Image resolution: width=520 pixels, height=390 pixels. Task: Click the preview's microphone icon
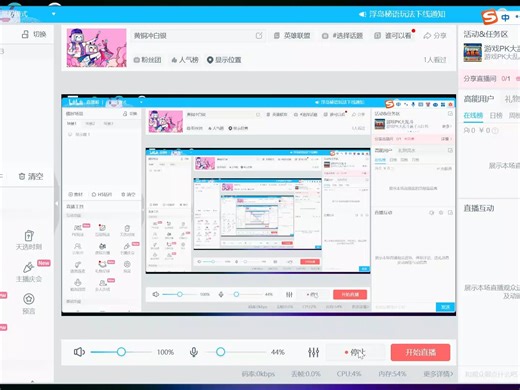(x=221, y=294)
